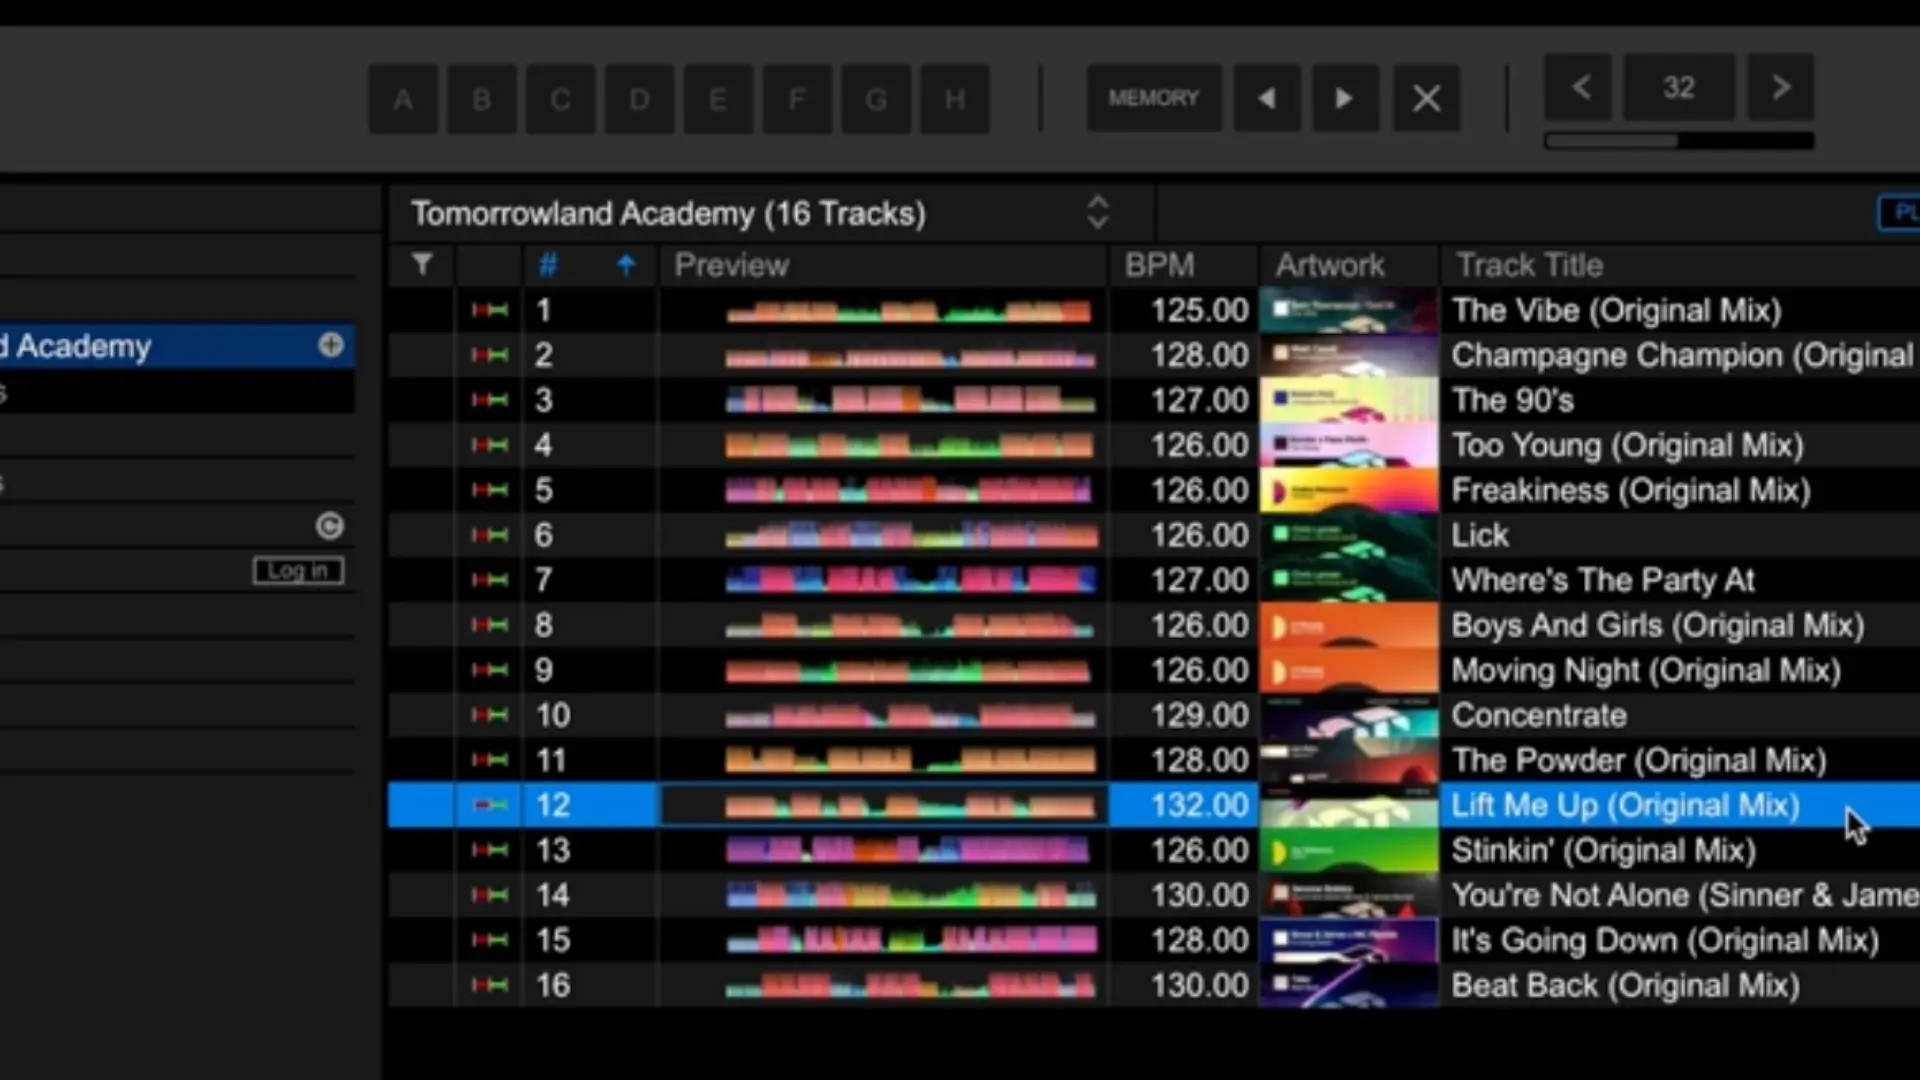Screen dimensions: 1920x1080
Task: Click the BPM column header
Action: point(1160,265)
